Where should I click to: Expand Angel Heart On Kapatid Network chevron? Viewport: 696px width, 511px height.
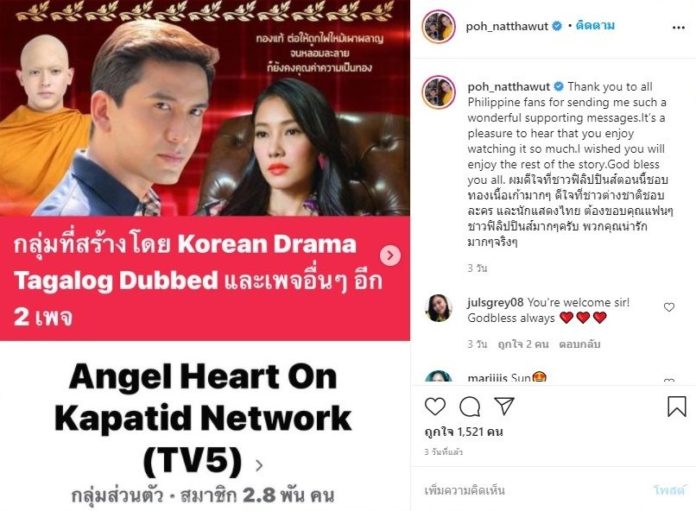tap(259, 465)
